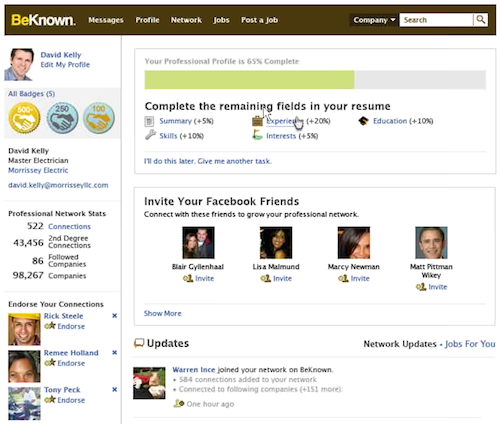The image size is (500, 424).
Task: Click Show More Facebook friends
Action: (163, 313)
